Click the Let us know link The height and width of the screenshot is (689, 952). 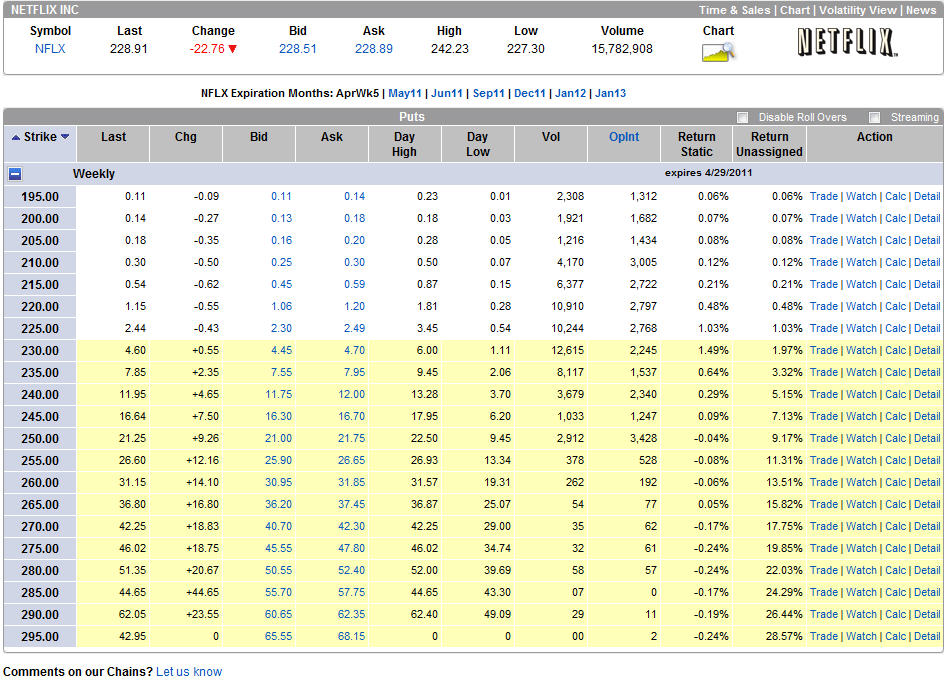coord(189,672)
